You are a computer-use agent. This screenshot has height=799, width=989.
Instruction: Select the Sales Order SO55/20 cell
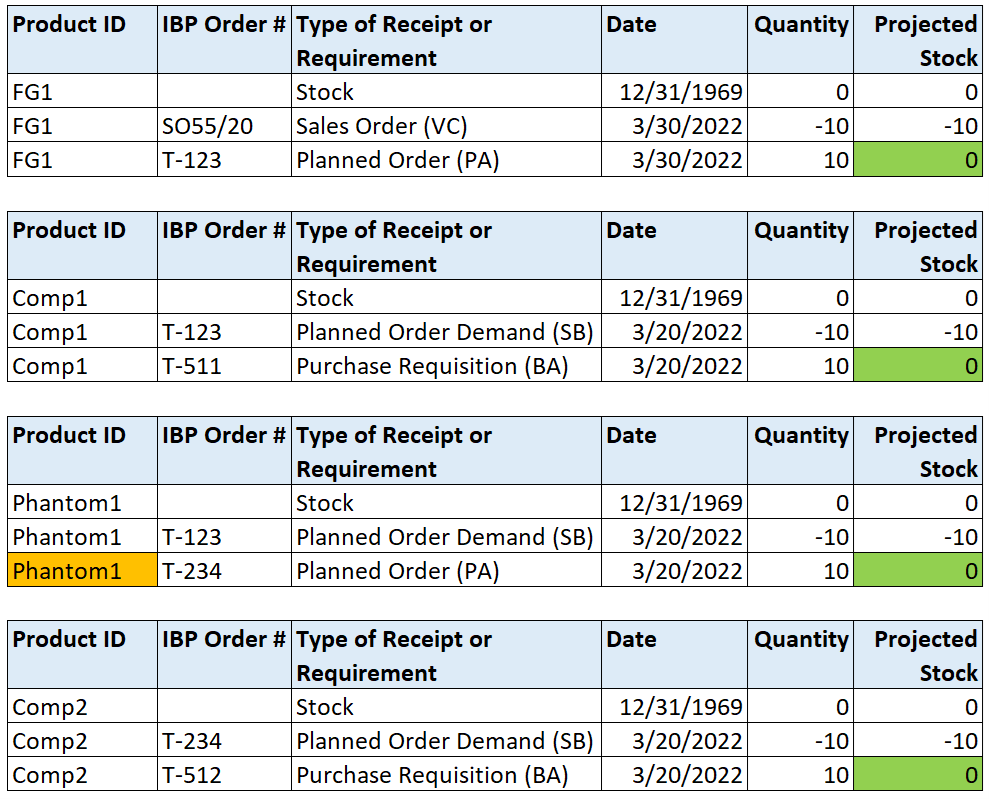coord(221,125)
